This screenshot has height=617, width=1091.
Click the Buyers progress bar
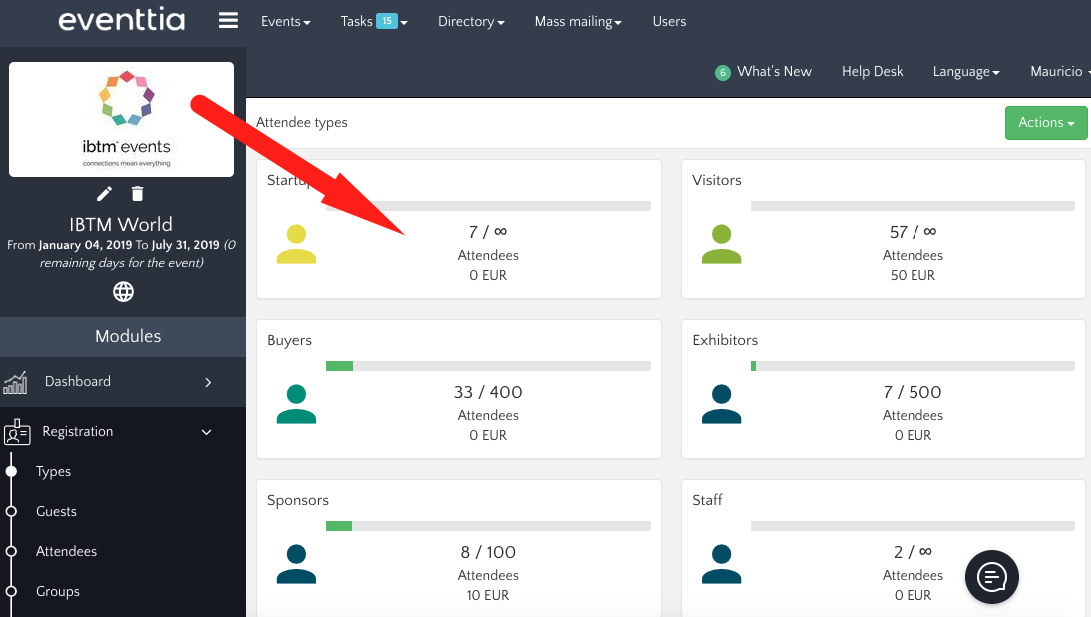click(488, 366)
